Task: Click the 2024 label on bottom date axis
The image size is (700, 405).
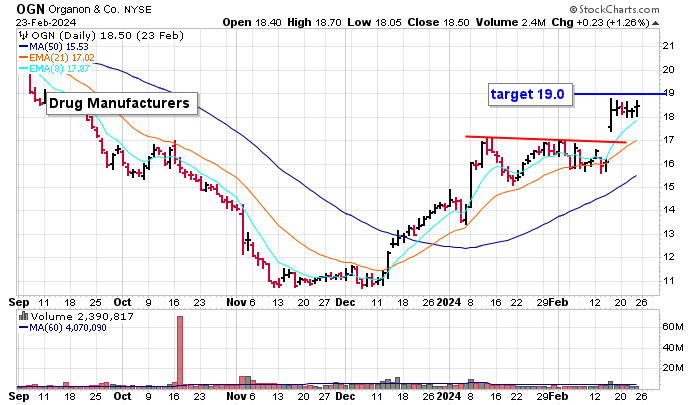Action: pyautogui.click(x=449, y=397)
